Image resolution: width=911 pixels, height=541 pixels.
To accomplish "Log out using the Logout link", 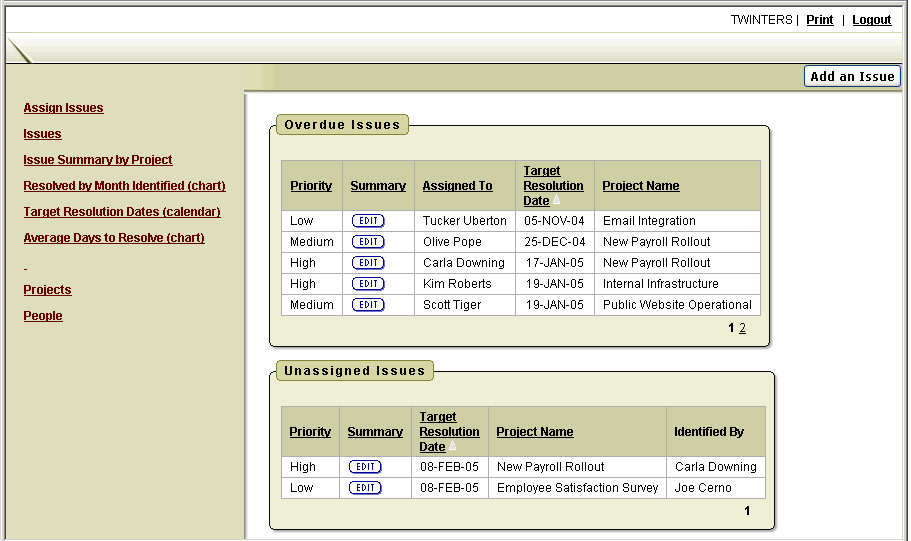I will pyautogui.click(x=871, y=20).
